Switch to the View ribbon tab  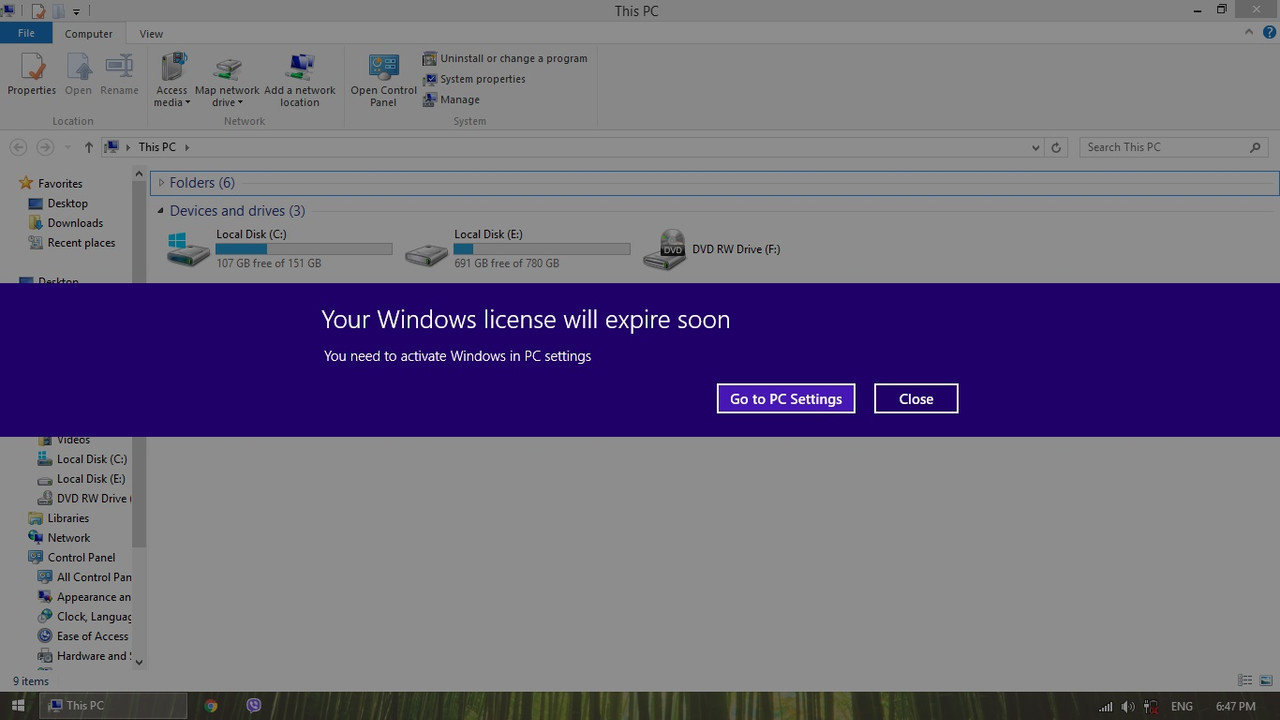(x=151, y=33)
